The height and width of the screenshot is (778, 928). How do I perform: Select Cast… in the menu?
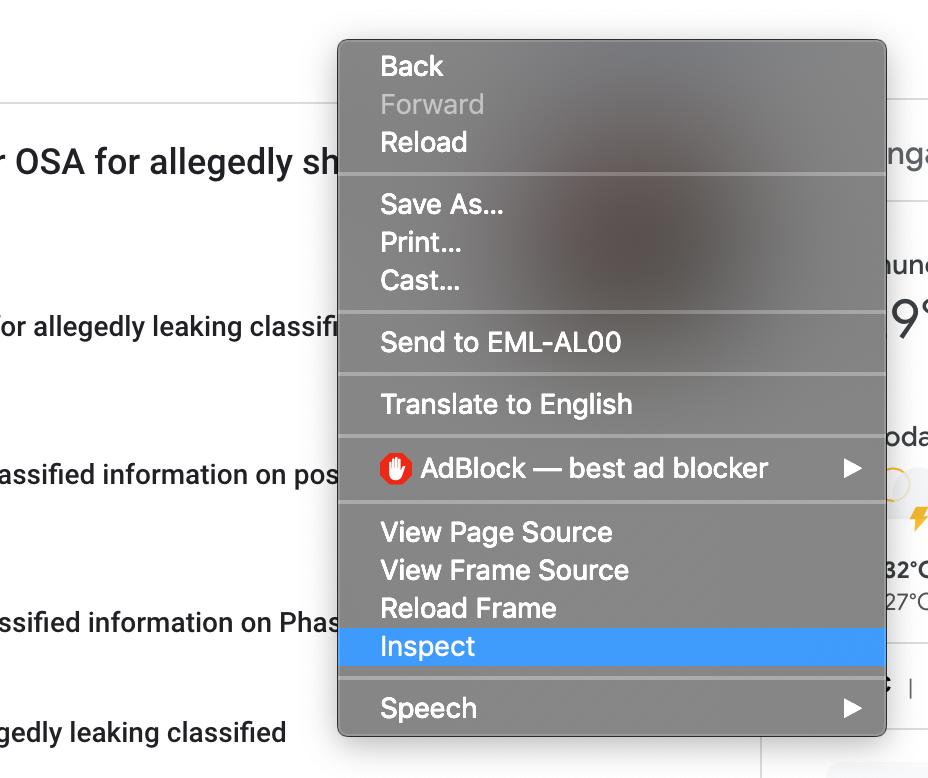(420, 281)
